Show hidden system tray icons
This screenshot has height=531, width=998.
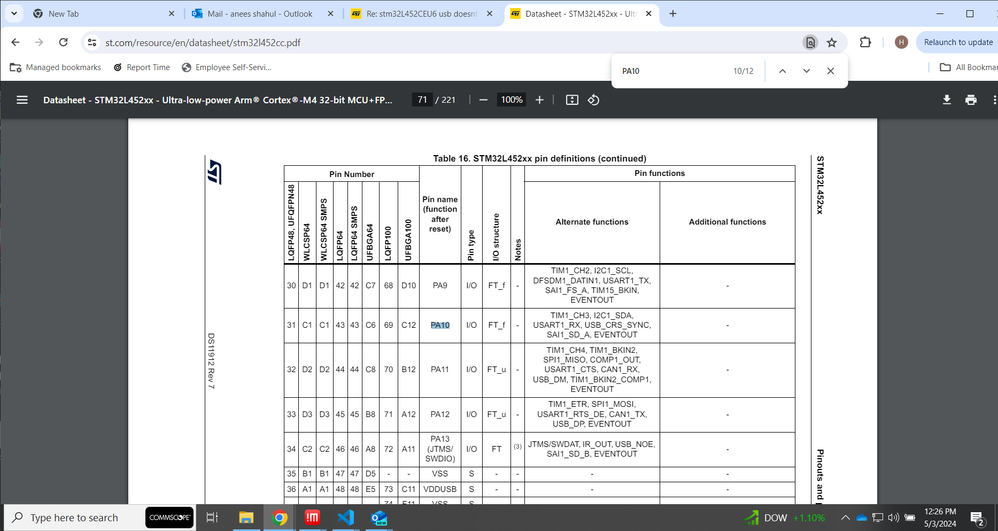[x=845, y=518]
